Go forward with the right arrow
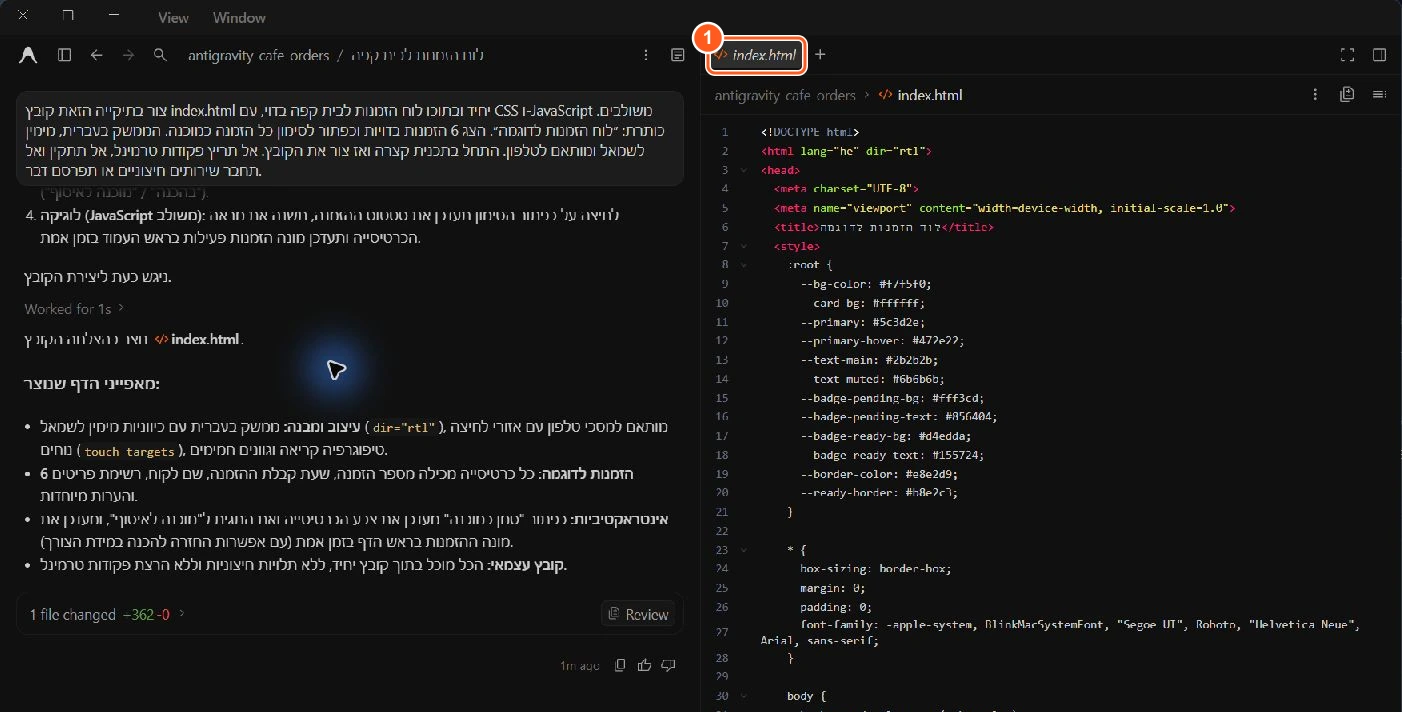Image resolution: width=1402 pixels, height=712 pixels. (x=128, y=55)
